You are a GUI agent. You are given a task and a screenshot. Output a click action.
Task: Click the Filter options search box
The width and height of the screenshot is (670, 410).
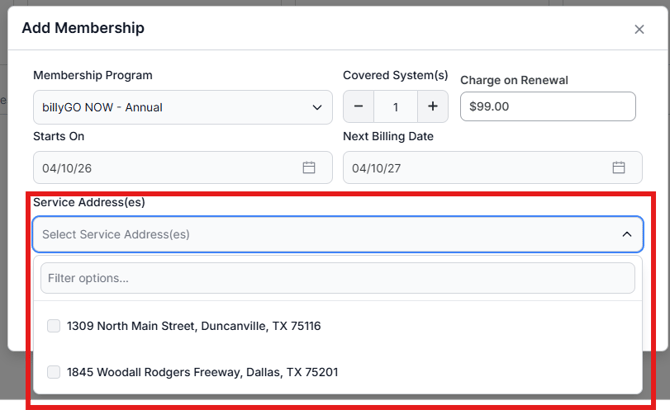click(337, 278)
